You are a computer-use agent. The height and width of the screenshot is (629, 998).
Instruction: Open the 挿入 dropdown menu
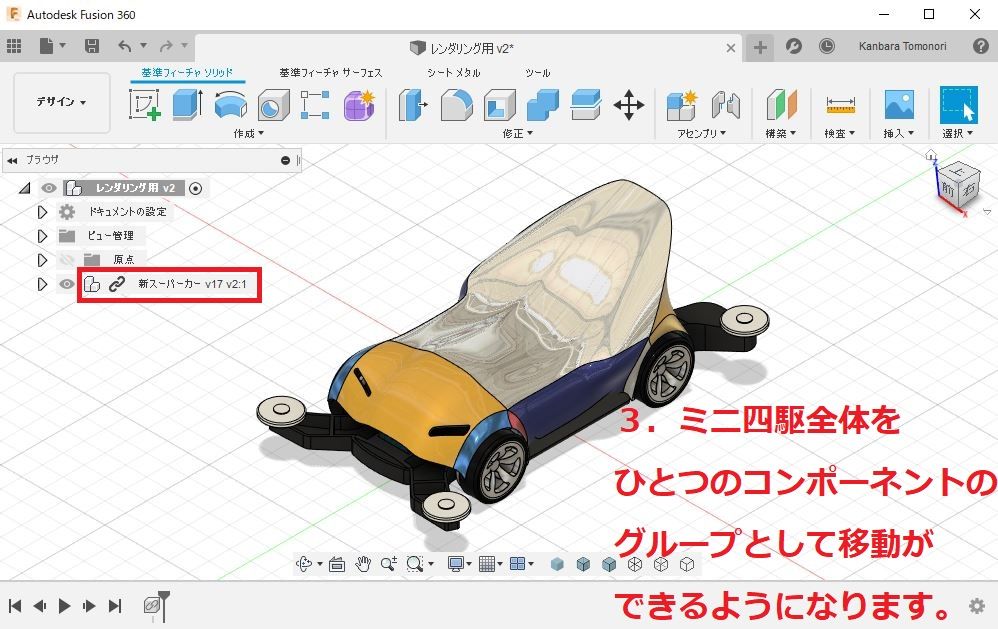[899, 133]
